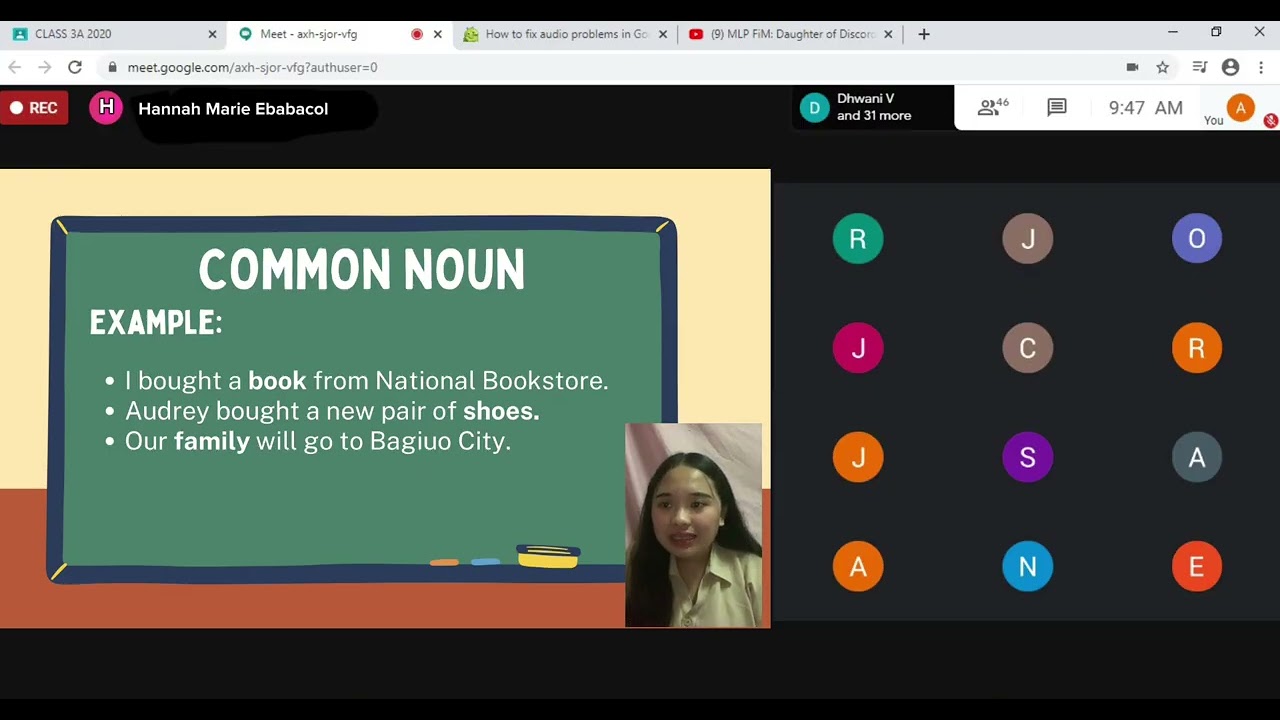
Task: Select the magenta J participant avatar
Action: click(x=858, y=348)
